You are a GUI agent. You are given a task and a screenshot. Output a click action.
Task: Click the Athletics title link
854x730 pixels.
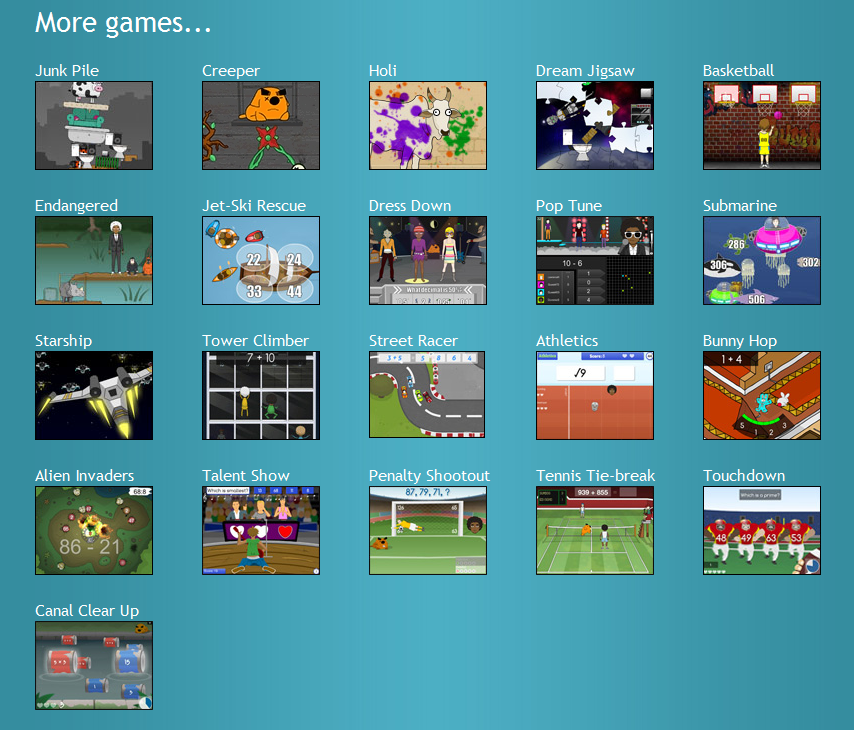point(567,341)
